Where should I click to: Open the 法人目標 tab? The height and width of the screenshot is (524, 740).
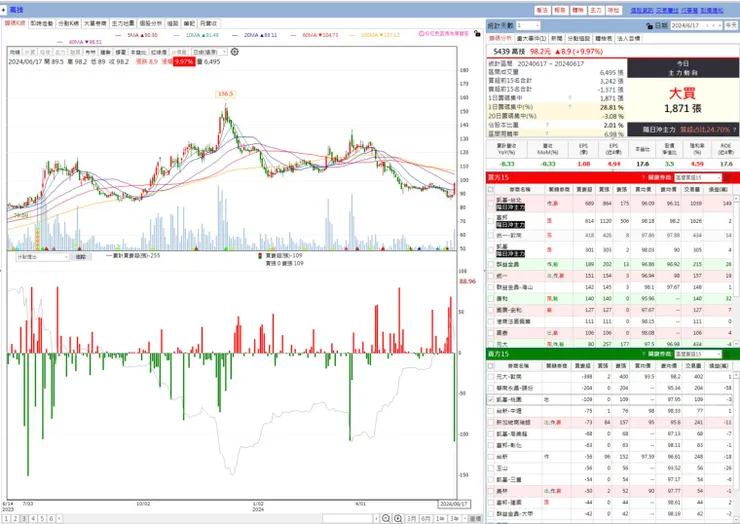pos(629,38)
